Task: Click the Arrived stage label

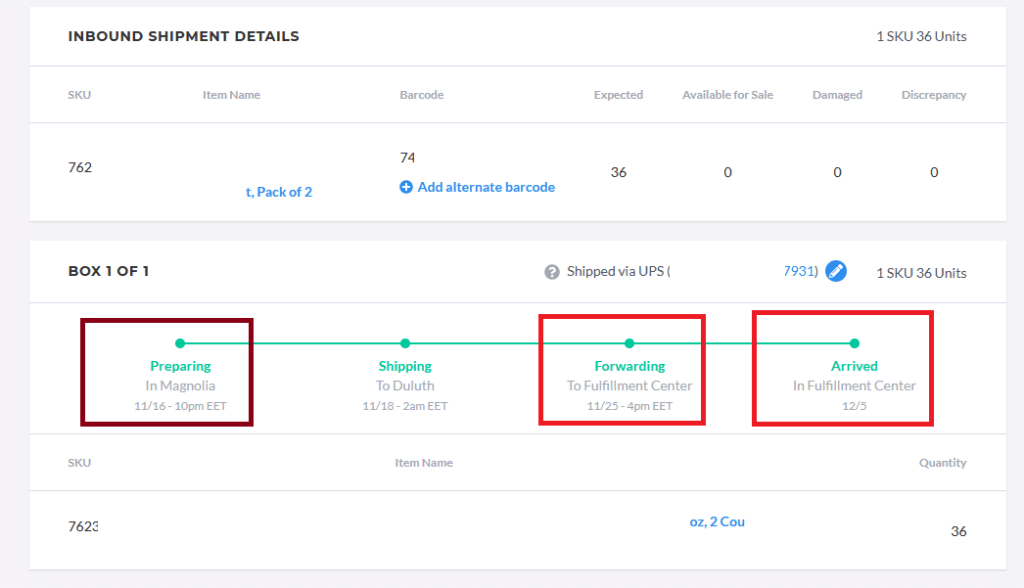Action: point(854,366)
